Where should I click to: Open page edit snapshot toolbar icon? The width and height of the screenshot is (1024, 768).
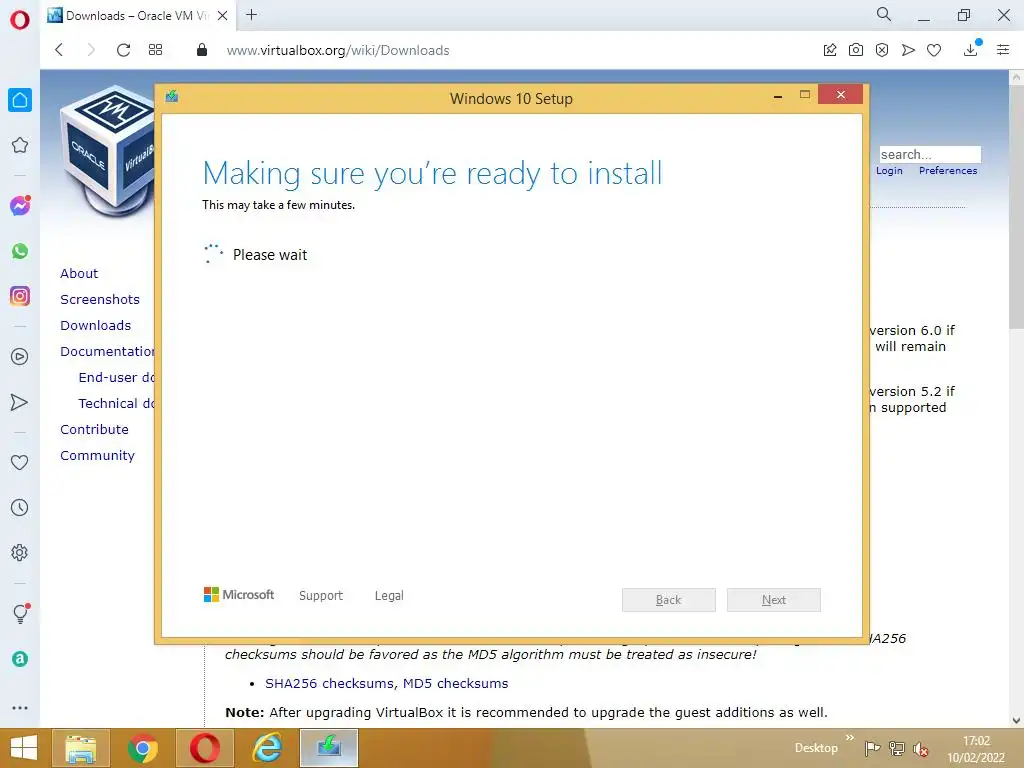830,50
